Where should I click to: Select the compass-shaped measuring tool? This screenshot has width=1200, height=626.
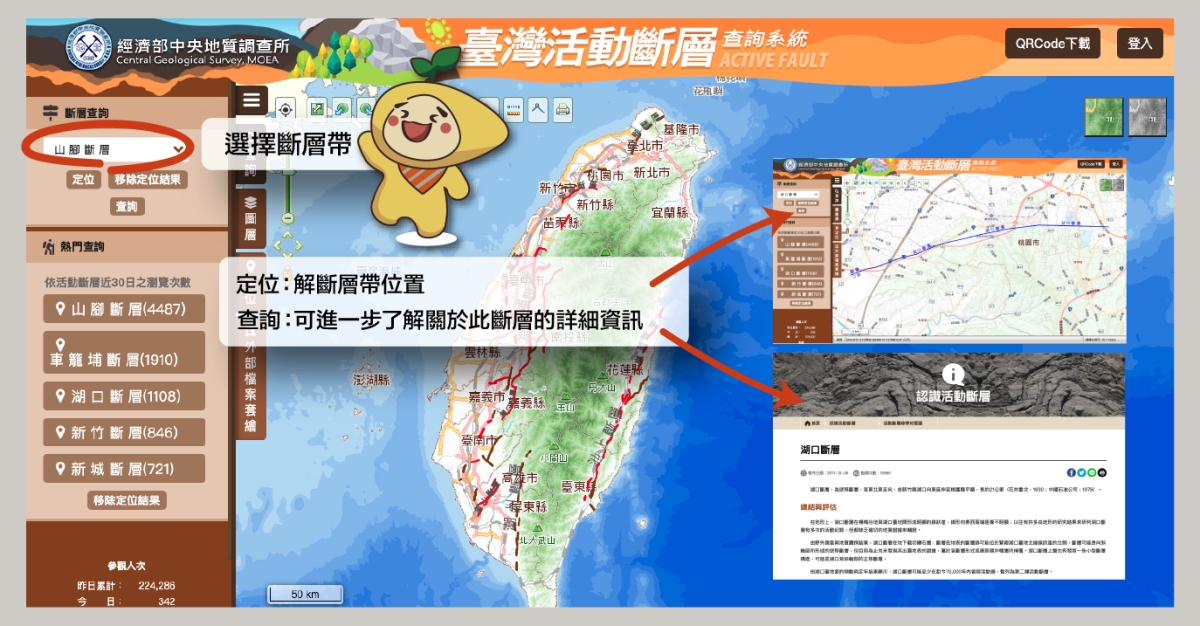pyautogui.click(x=538, y=109)
